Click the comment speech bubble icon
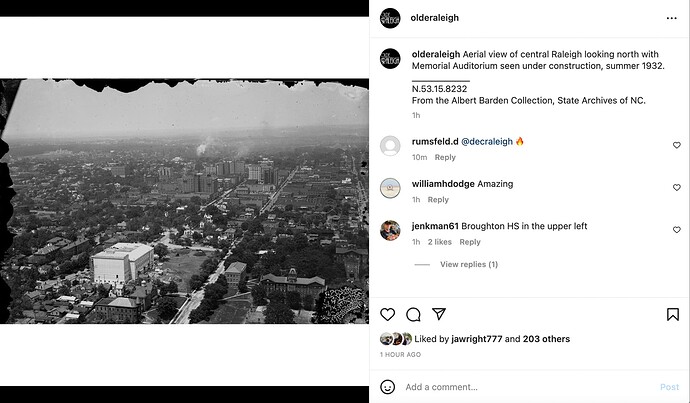Viewport: 690px width, 403px height. 413,314
